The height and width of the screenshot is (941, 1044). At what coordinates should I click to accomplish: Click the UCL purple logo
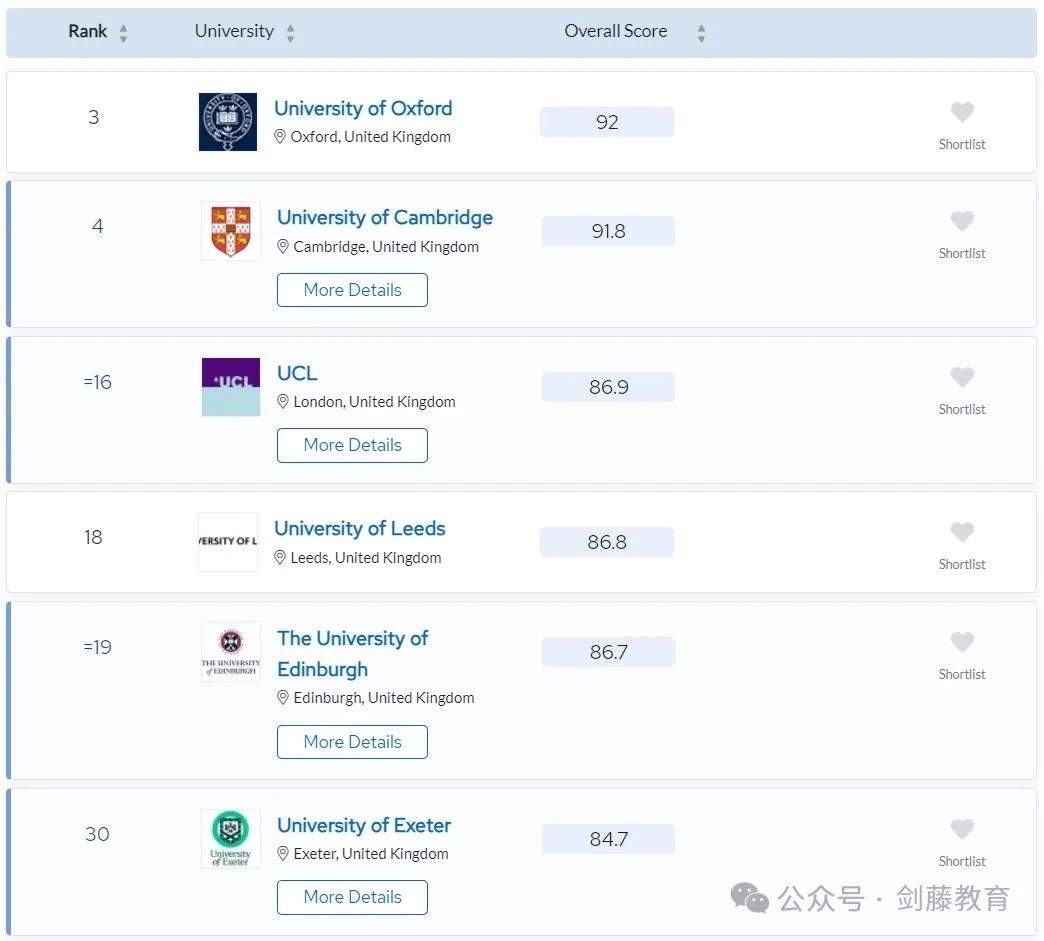230,387
